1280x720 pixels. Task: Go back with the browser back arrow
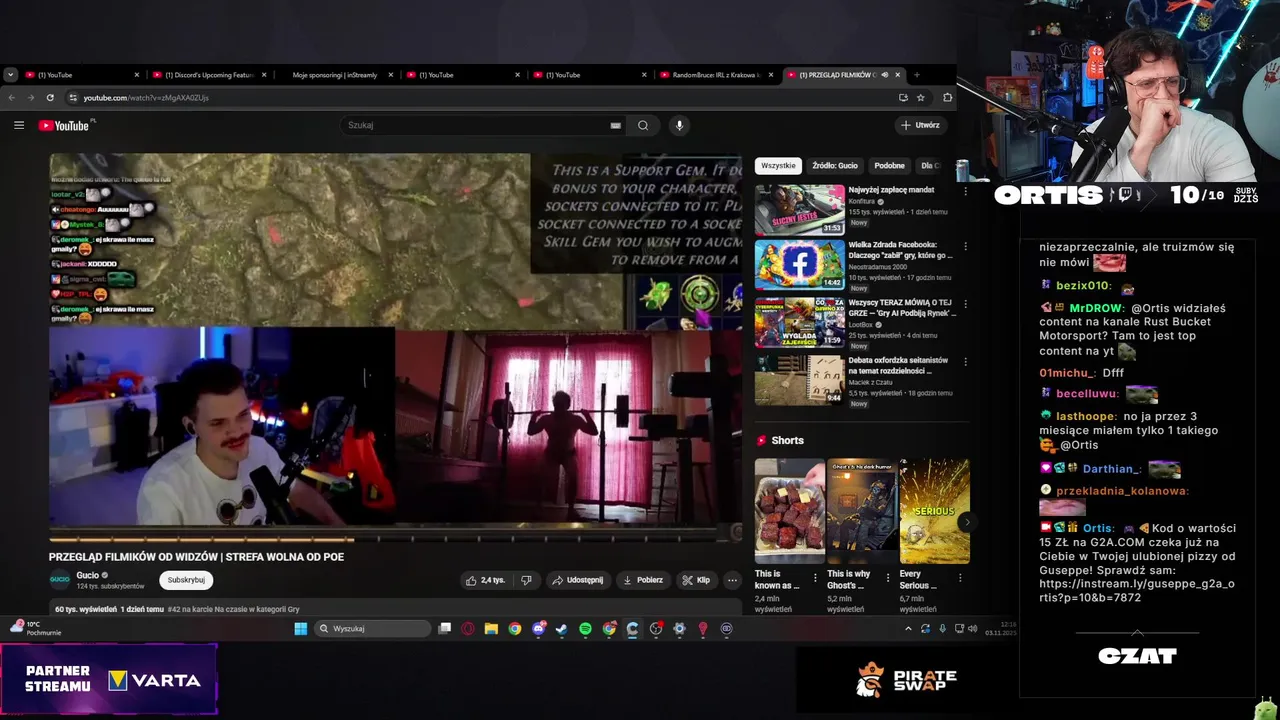pos(11,97)
